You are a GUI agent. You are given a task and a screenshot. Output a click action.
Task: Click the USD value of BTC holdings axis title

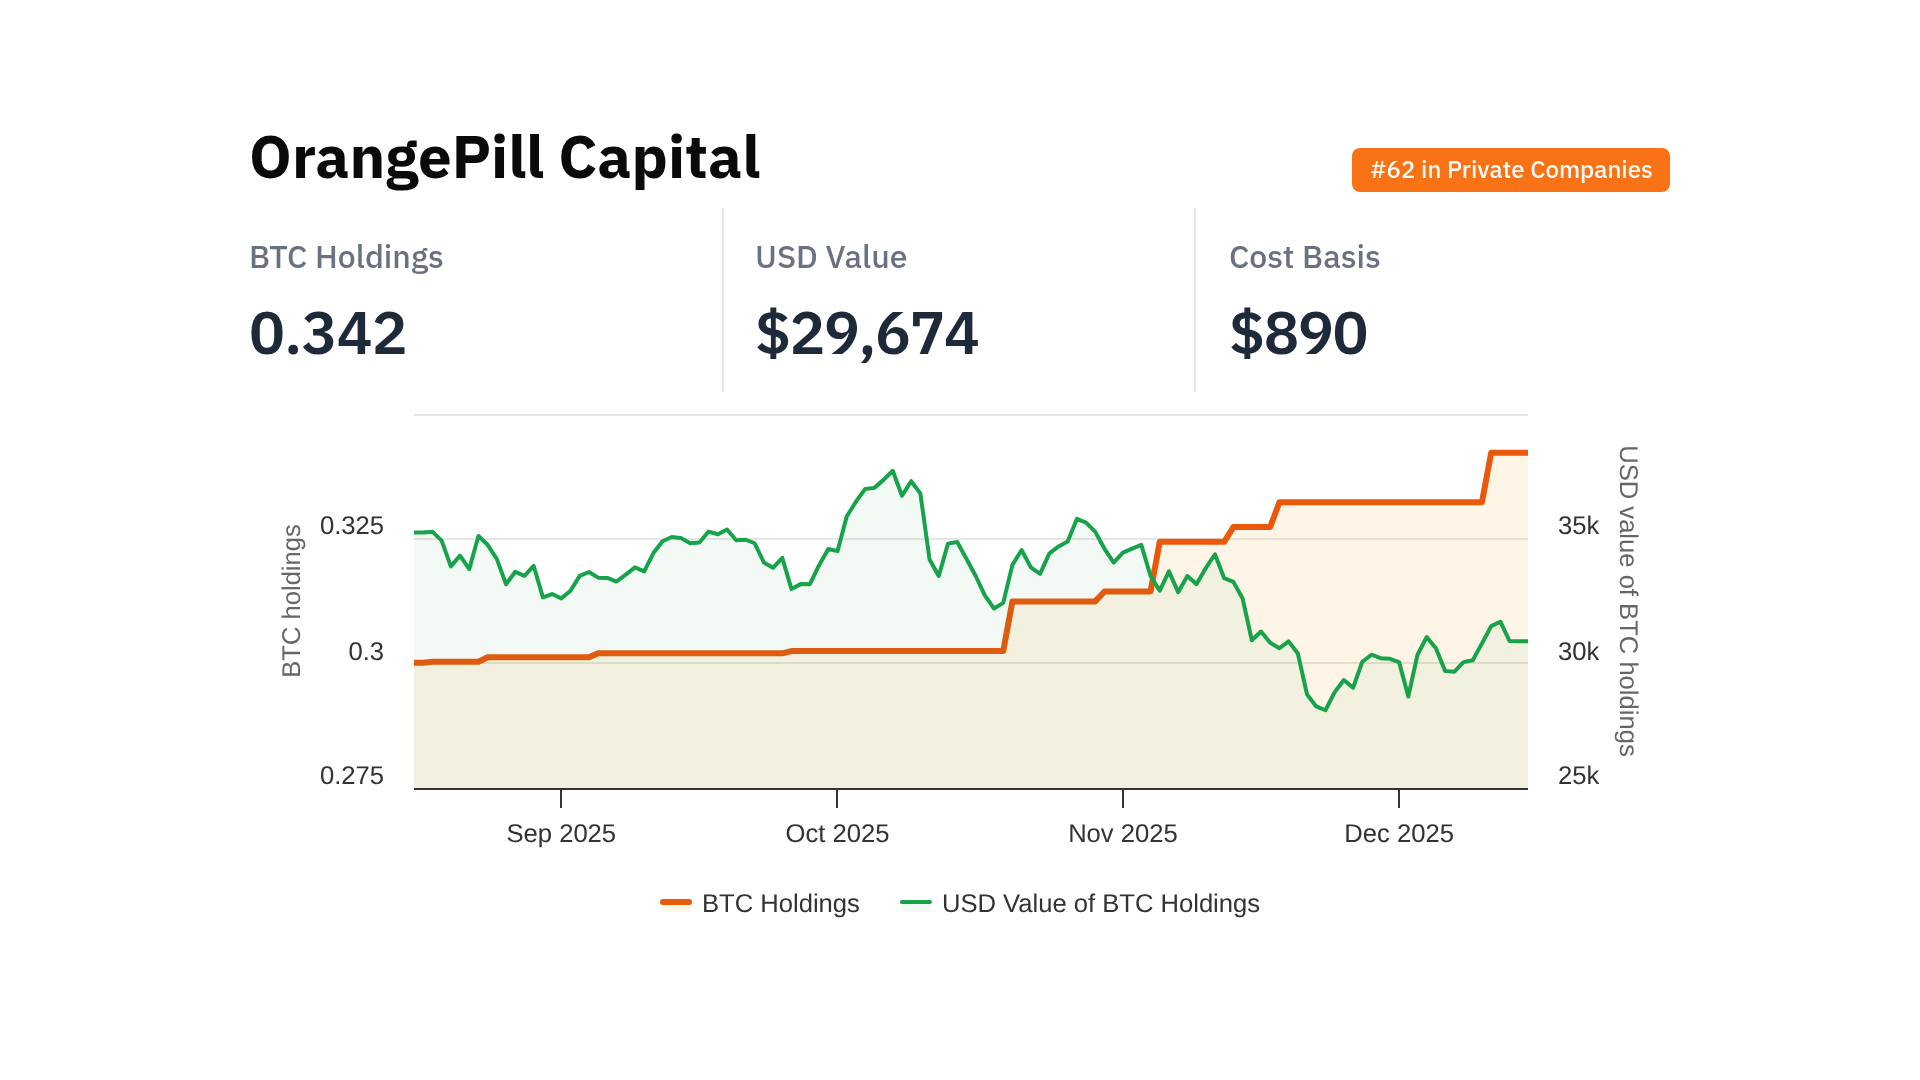(1628, 600)
